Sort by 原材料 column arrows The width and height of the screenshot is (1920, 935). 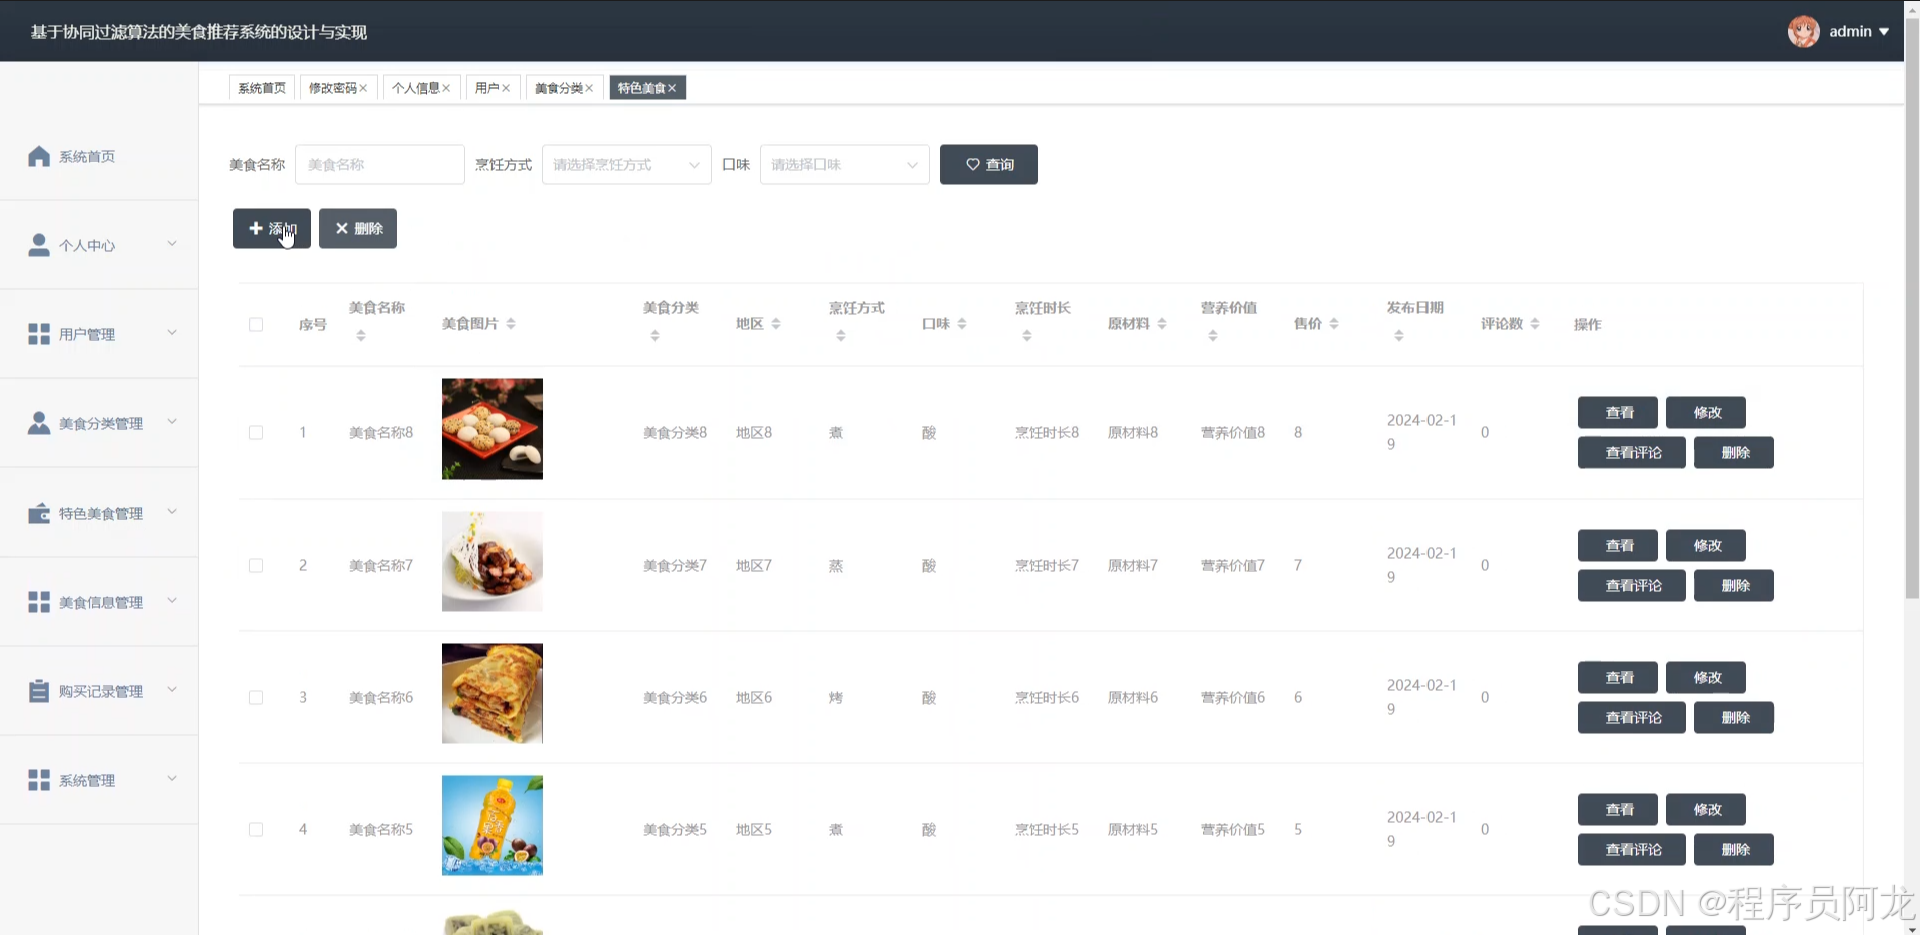1162,323
